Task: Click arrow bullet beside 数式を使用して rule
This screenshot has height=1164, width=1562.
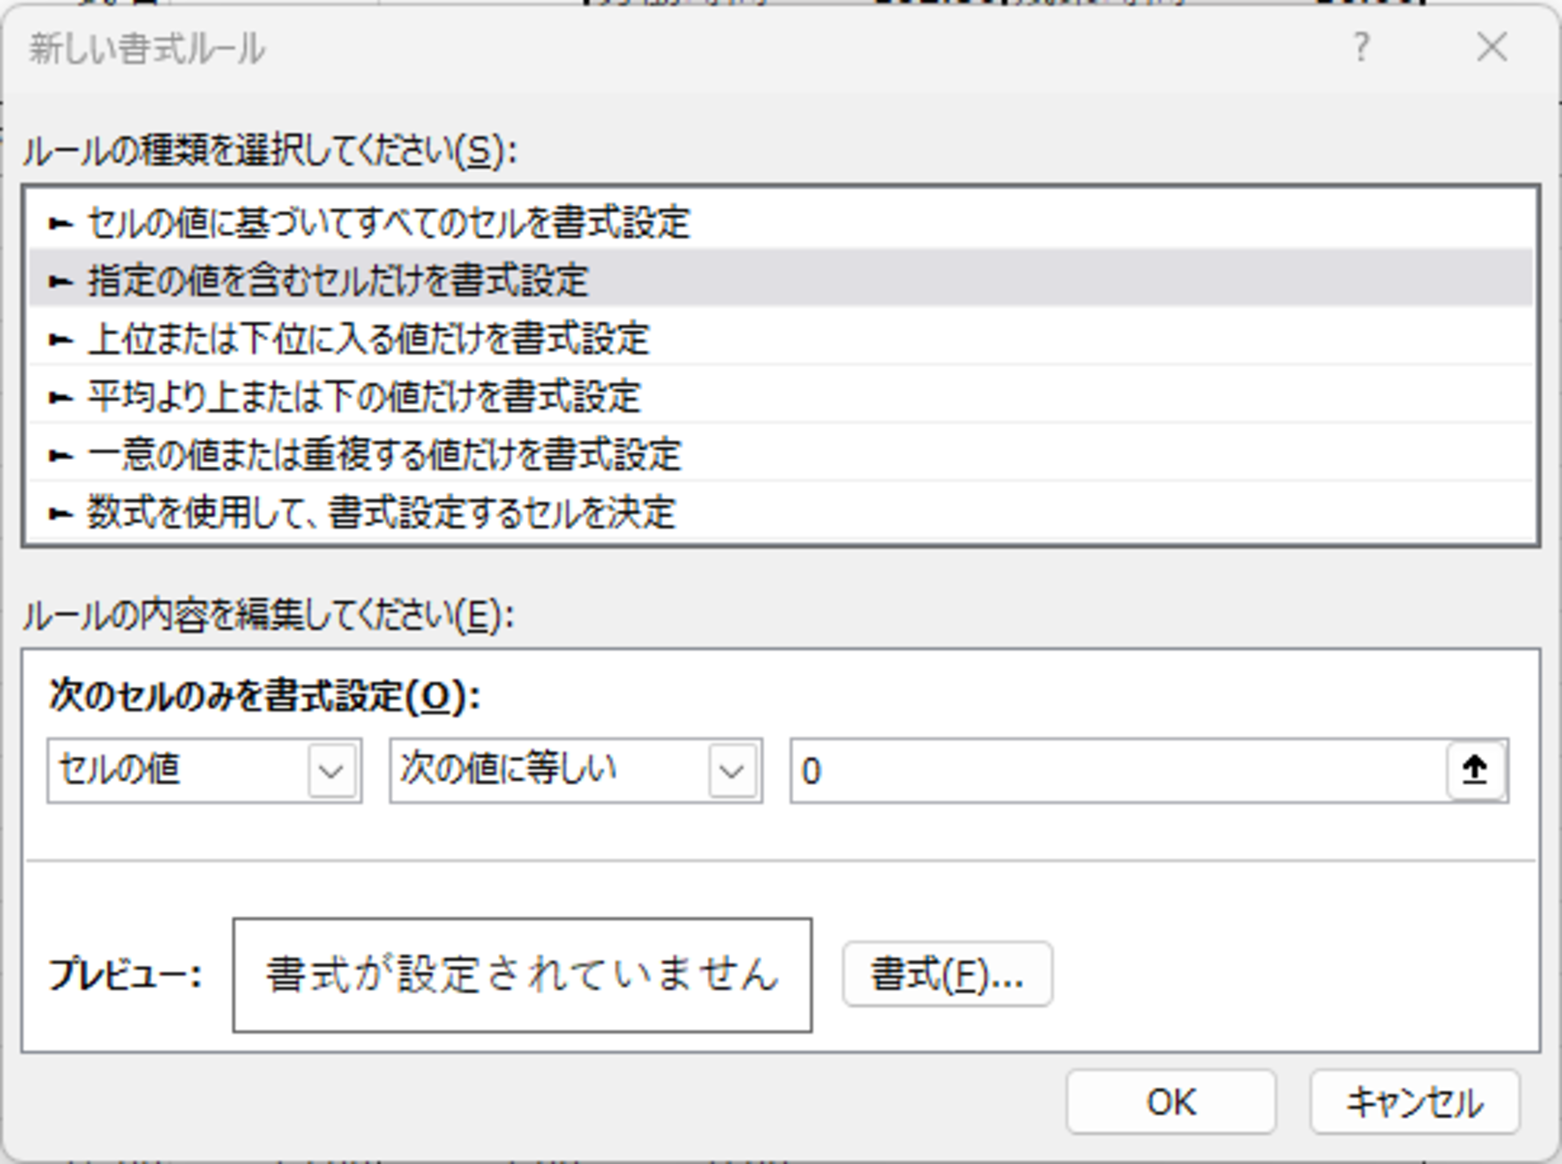Action: (x=61, y=514)
